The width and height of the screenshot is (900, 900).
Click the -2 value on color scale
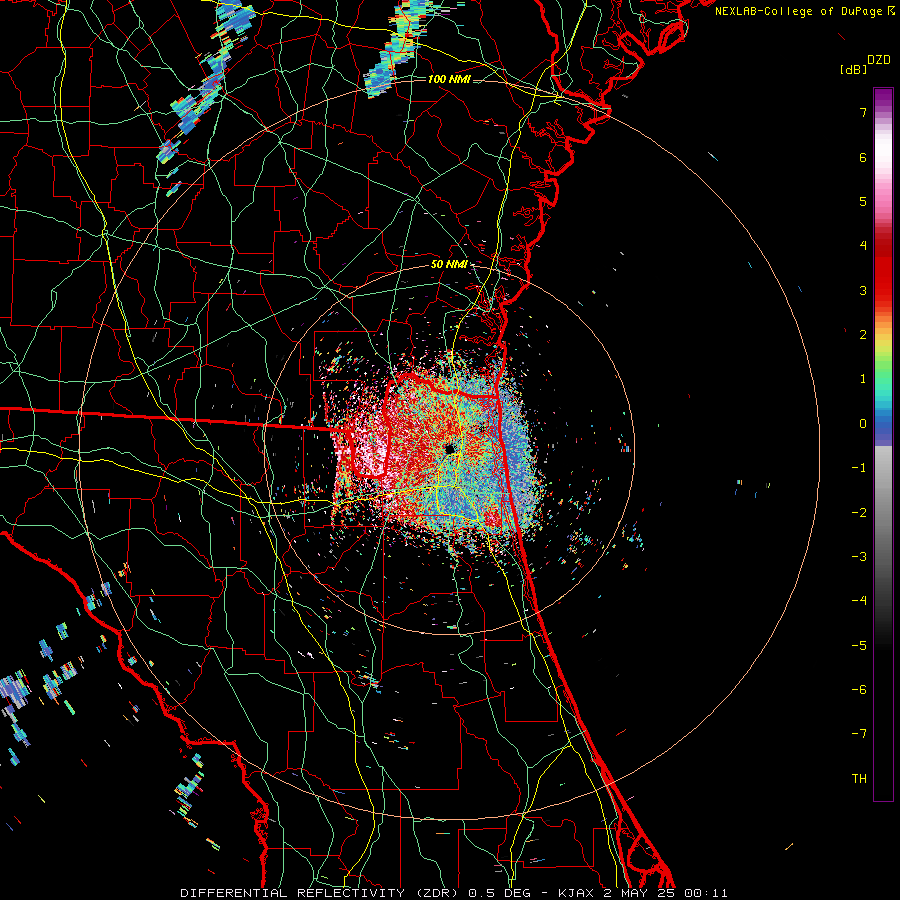[859, 512]
